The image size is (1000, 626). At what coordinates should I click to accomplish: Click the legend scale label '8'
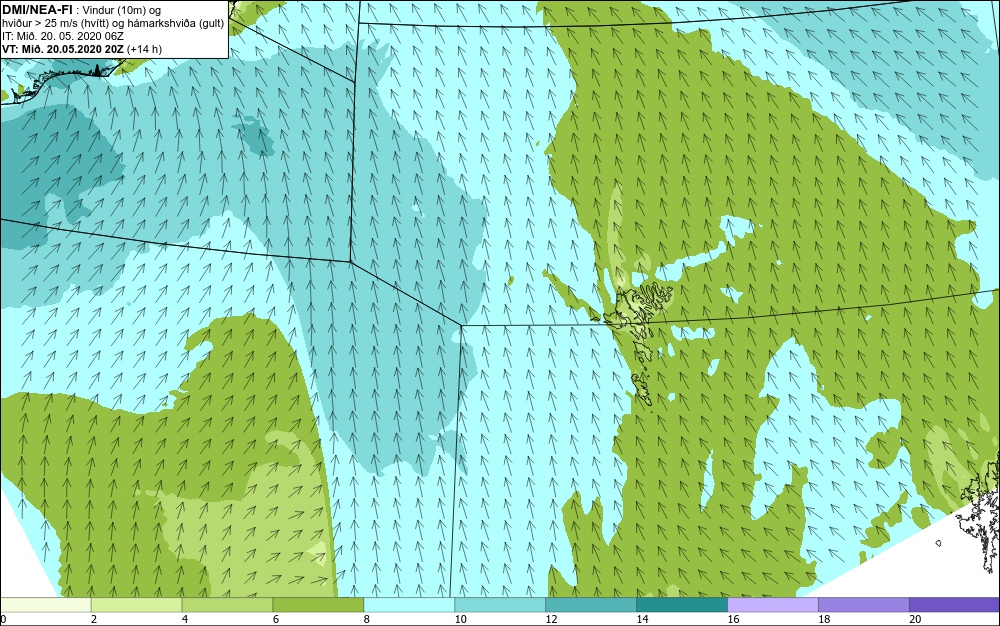coord(367,619)
